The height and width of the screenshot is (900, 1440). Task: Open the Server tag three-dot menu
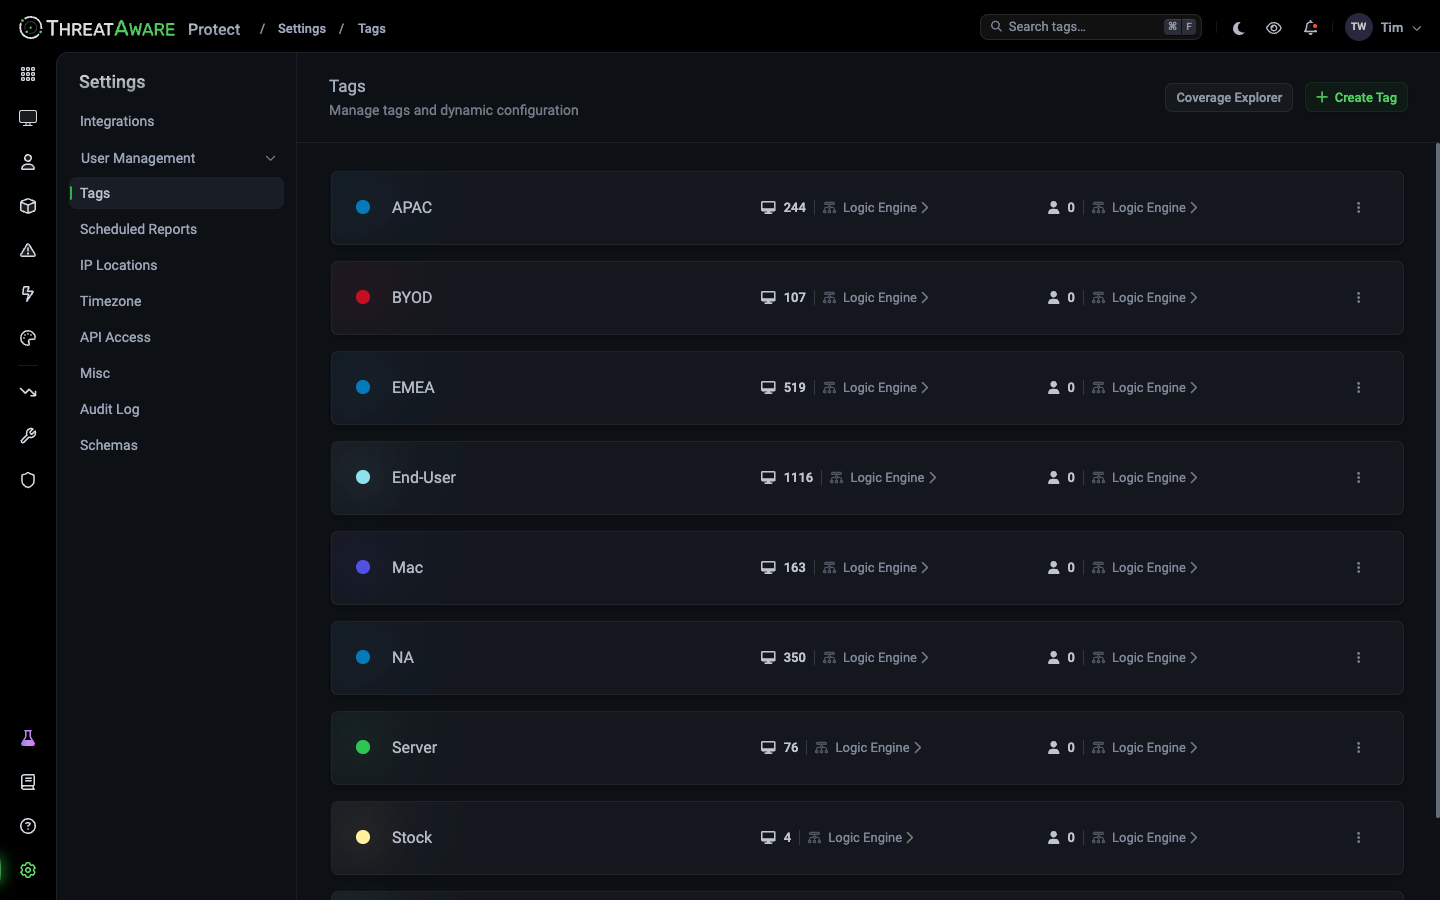(x=1358, y=748)
